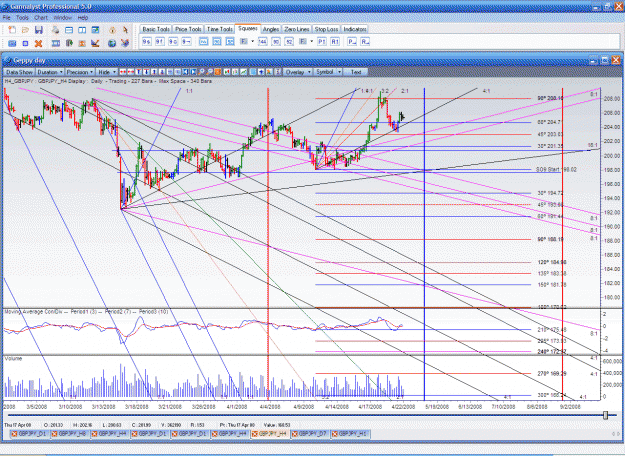
Task: Click the 'P1' squares tool icon
Action: tap(322, 41)
